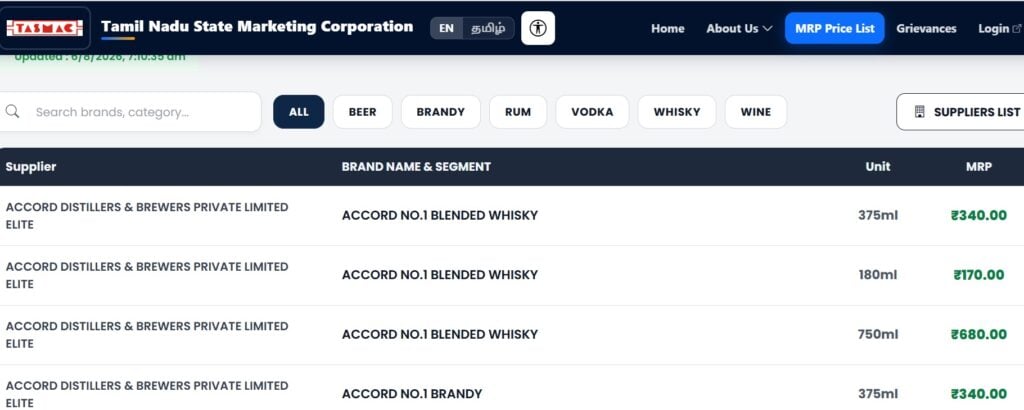Click the MRP Price List button

pyautogui.click(x=835, y=28)
